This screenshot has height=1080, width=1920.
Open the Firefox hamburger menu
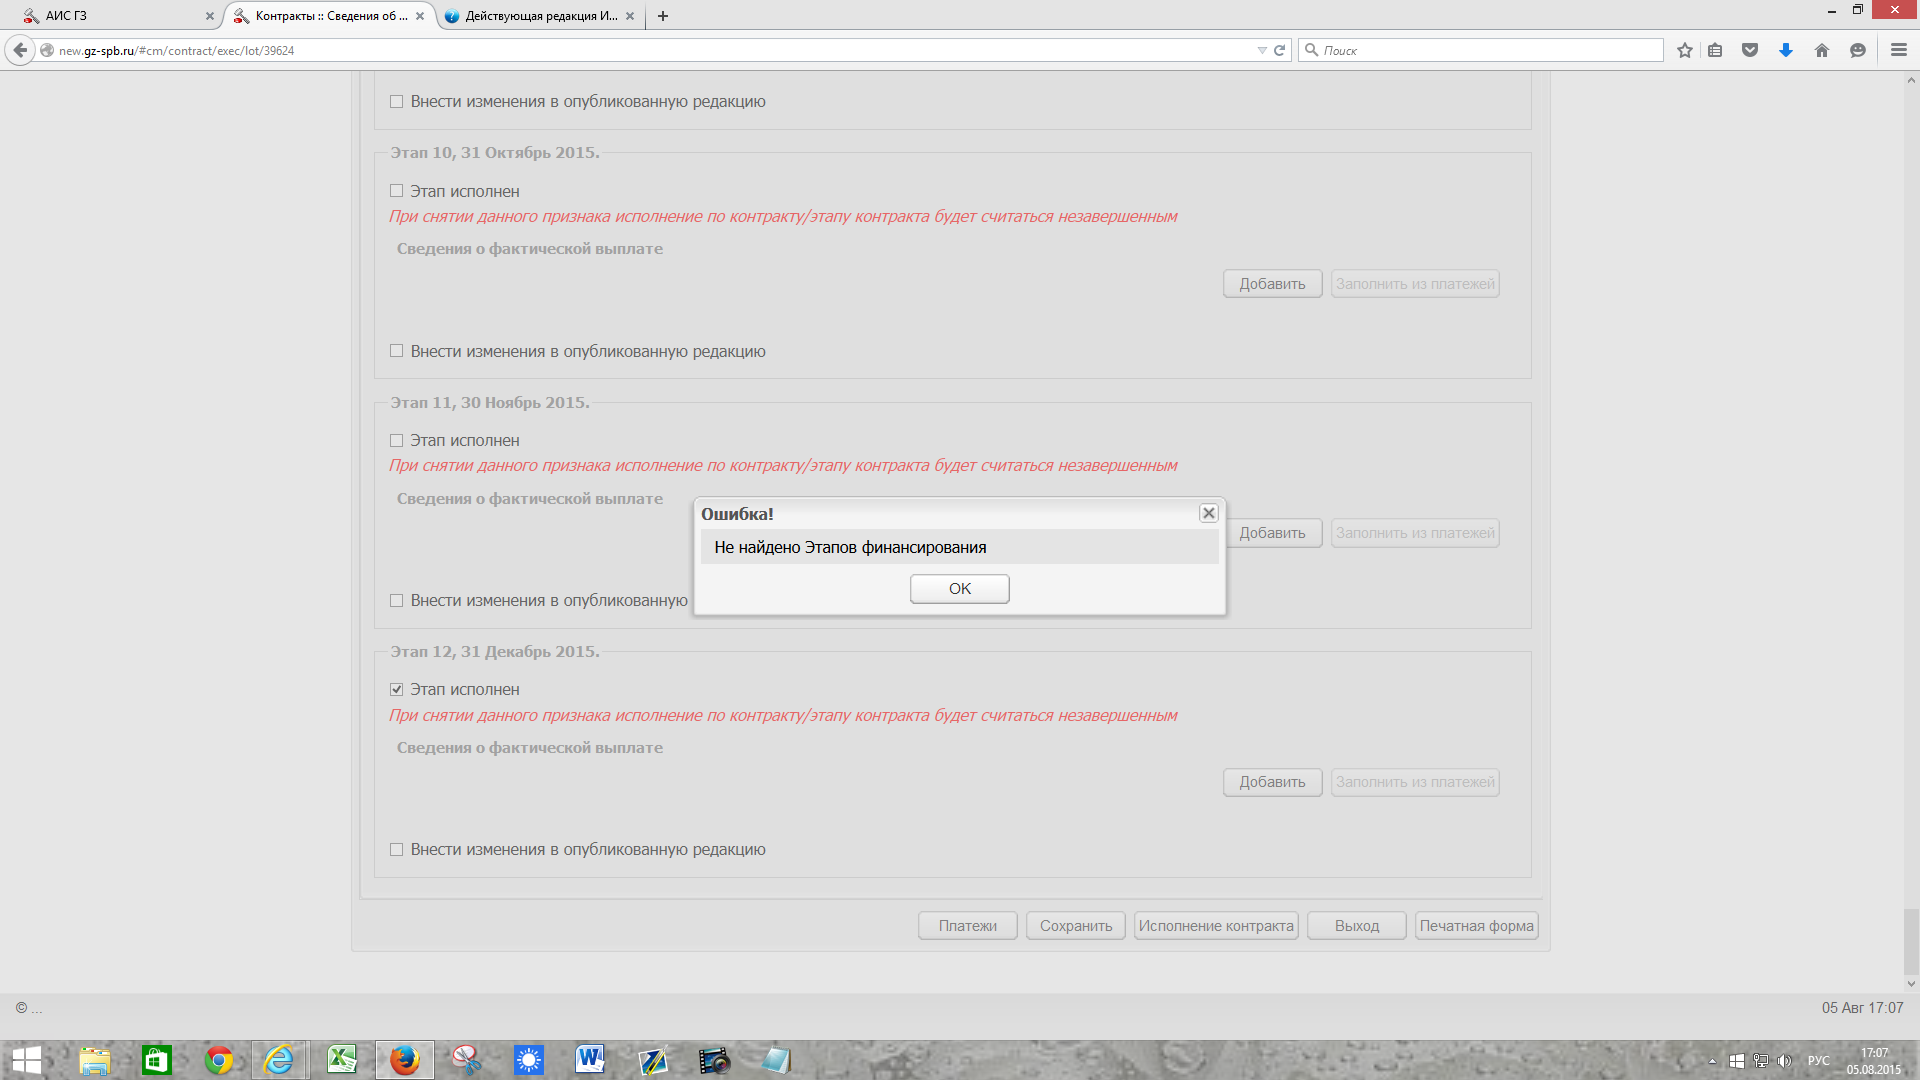[1899, 50]
